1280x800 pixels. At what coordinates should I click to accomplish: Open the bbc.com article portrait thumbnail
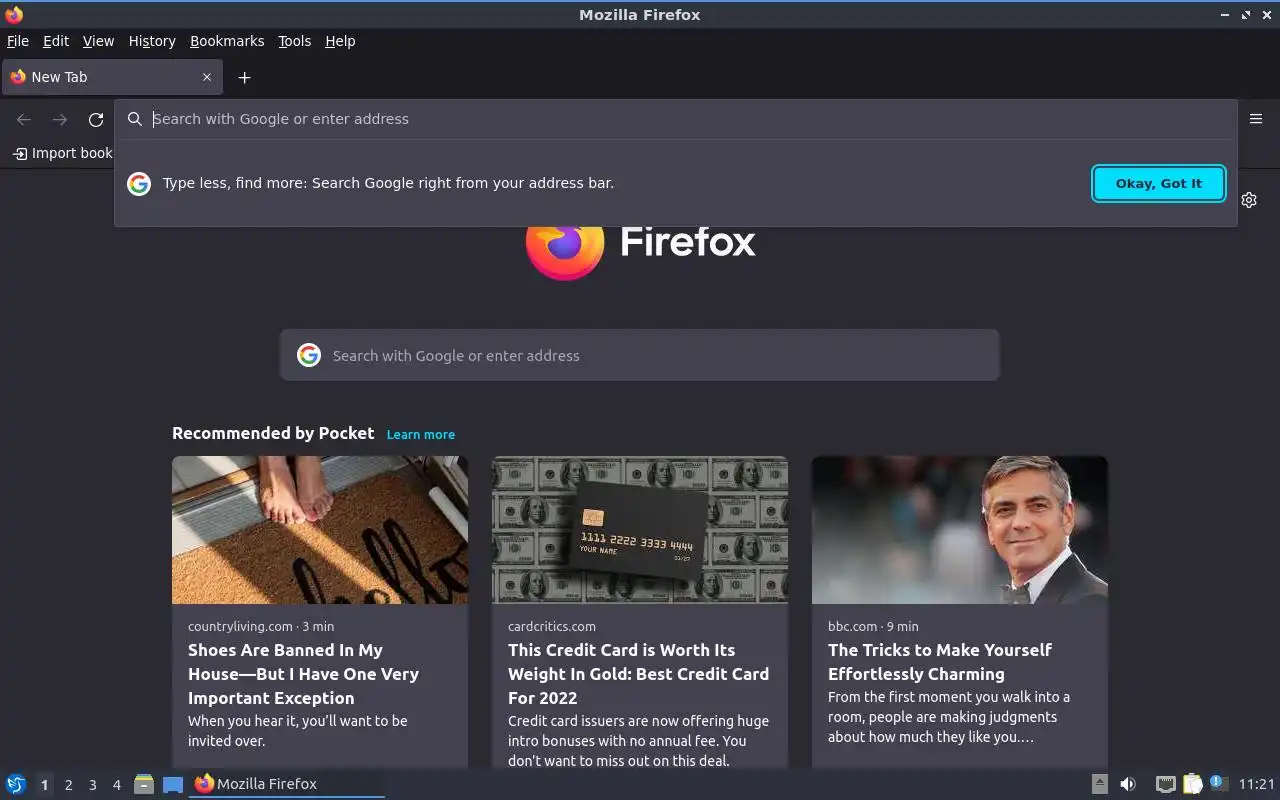(x=960, y=530)
